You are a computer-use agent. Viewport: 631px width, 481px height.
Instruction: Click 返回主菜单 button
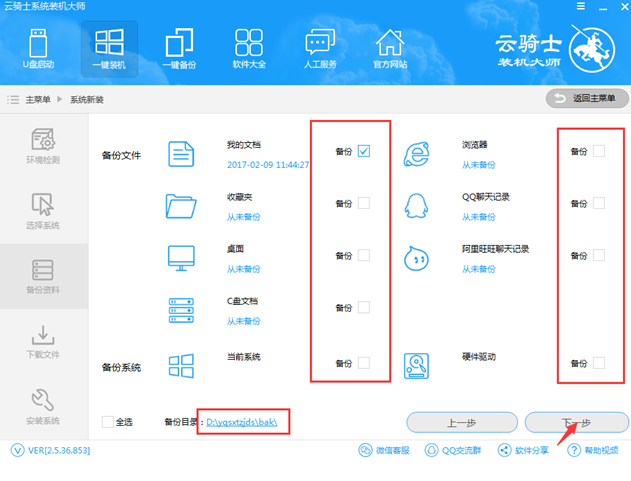587,98
